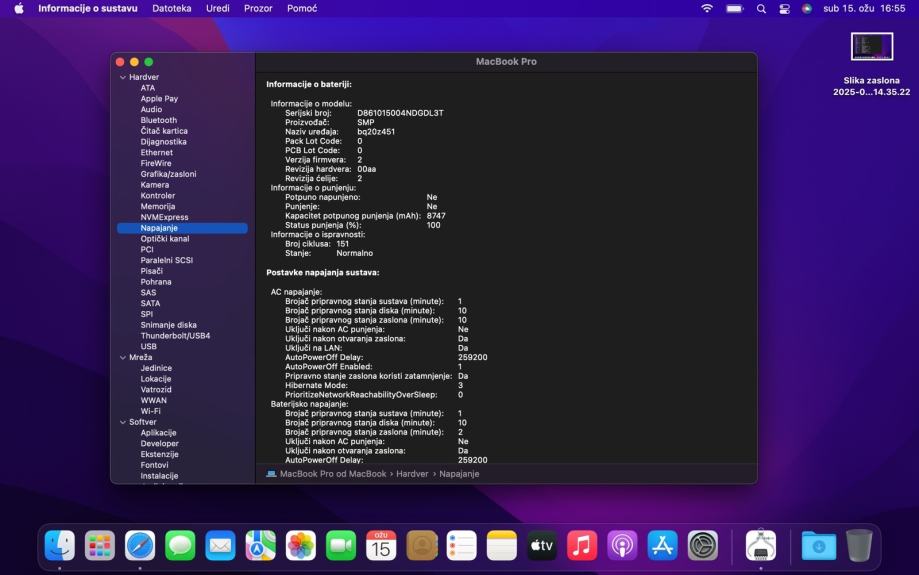Select Slika zaslona thumbnail on desktop
Image resolution: width=919 pixels, height=575 pixels.
click(x=872, y=46)
